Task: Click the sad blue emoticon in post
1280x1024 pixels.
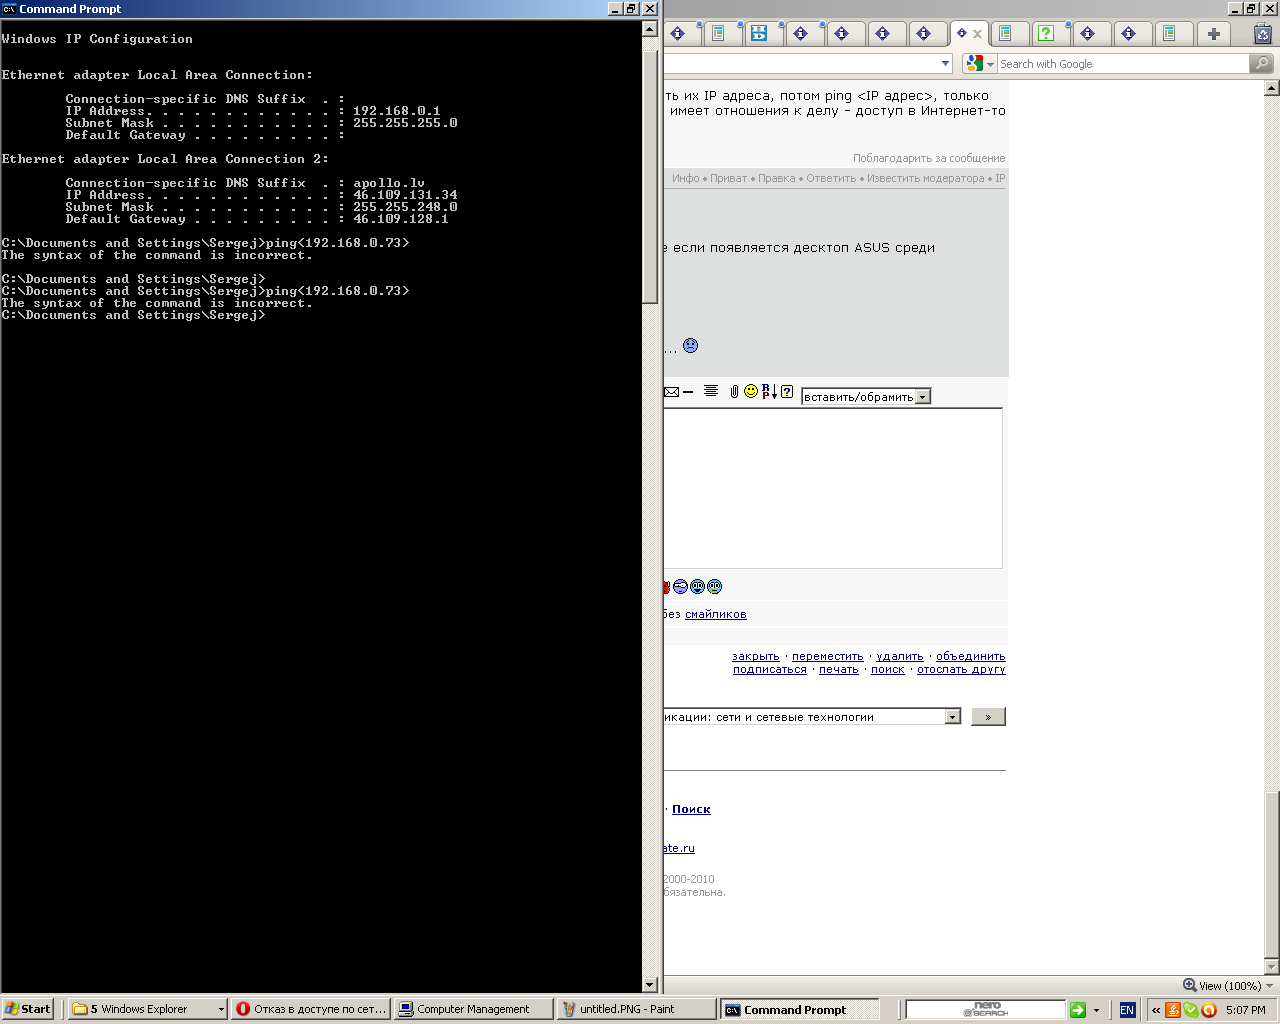Action: point(690,346)
